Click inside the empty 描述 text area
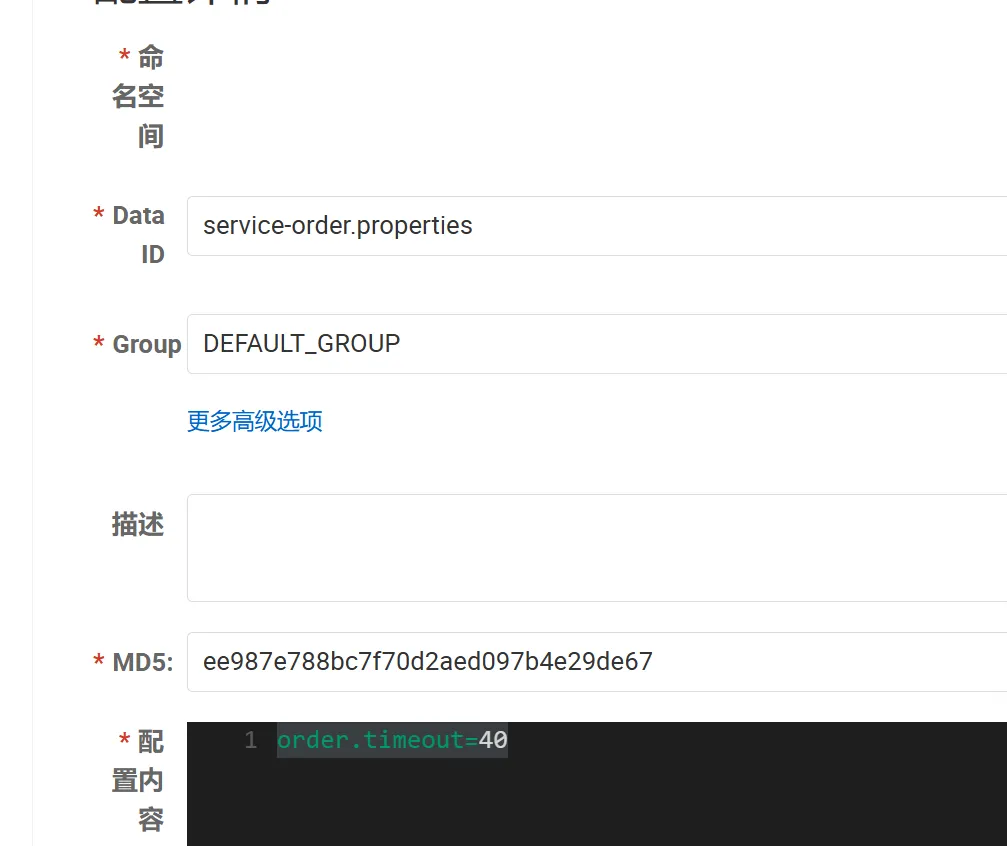Screen dimensions: 1007x846 595,547
